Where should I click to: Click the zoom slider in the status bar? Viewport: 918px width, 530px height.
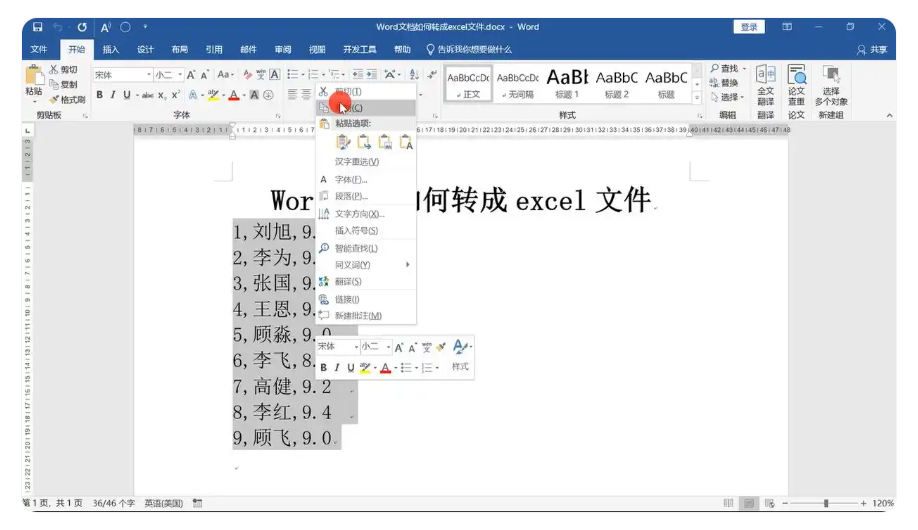(x=825, y=503)
